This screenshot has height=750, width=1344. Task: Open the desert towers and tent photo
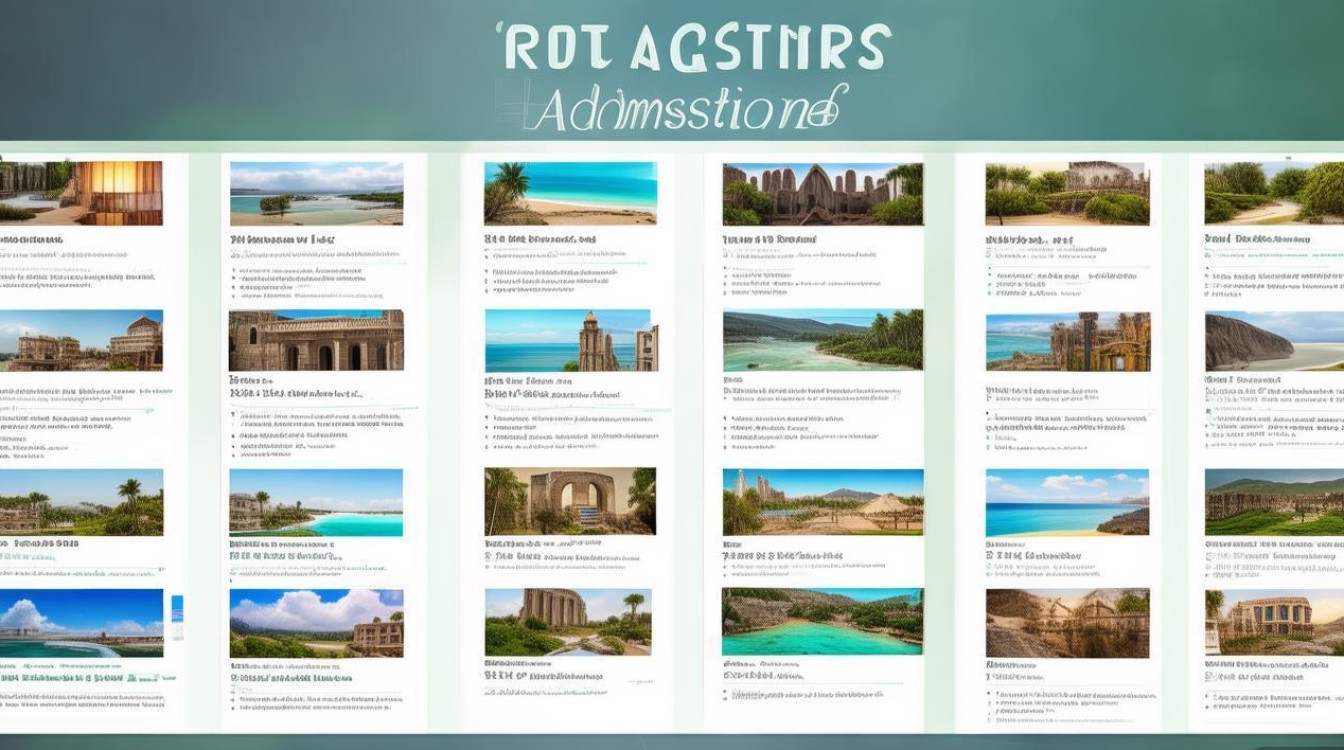[822, 502]
